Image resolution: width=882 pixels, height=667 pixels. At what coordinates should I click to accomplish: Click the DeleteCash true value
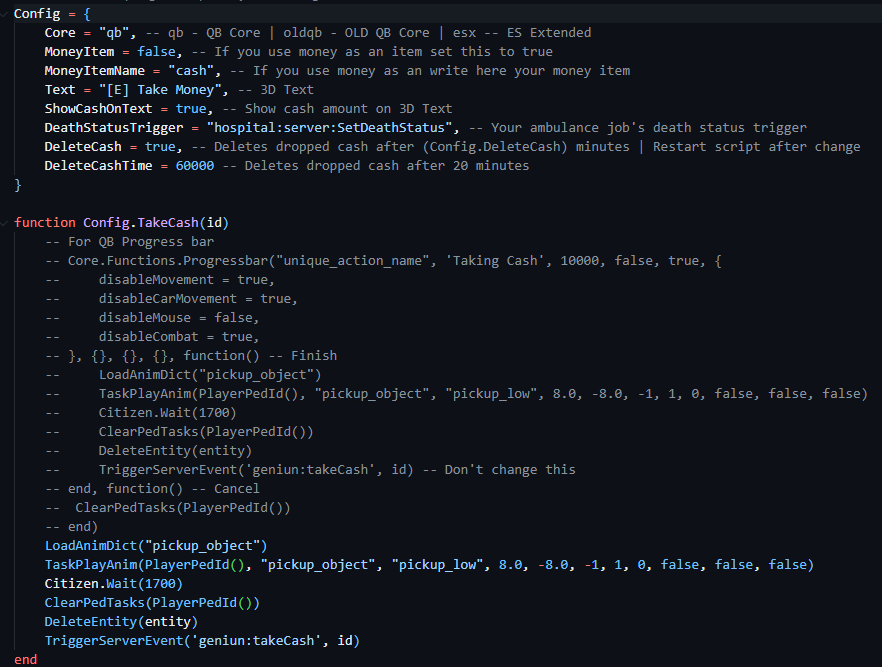tap(160, 147)
